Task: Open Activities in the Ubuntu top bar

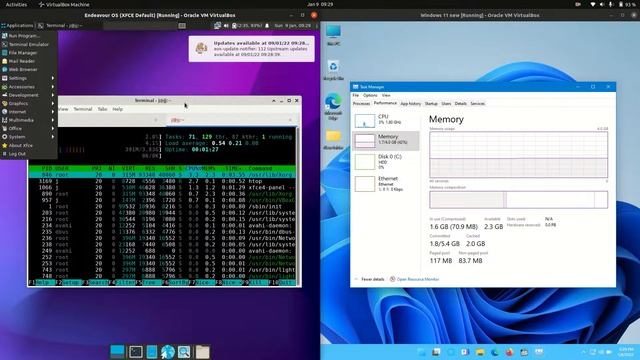Action: tap(16, 4)
